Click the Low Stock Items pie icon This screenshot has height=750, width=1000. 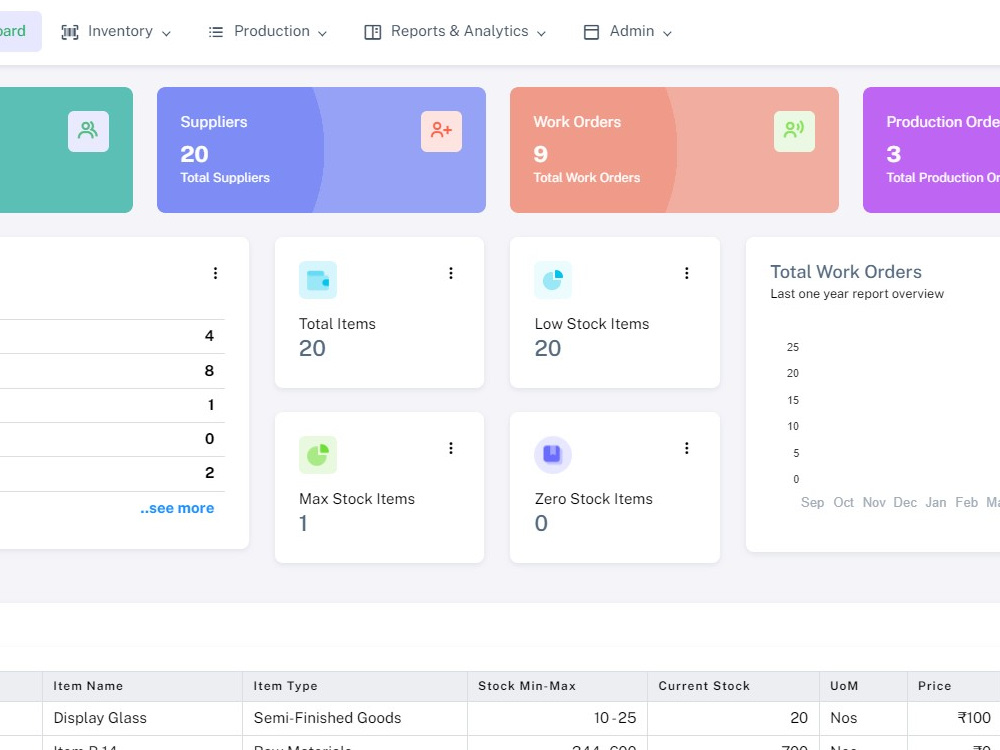[x=553, y=280]
